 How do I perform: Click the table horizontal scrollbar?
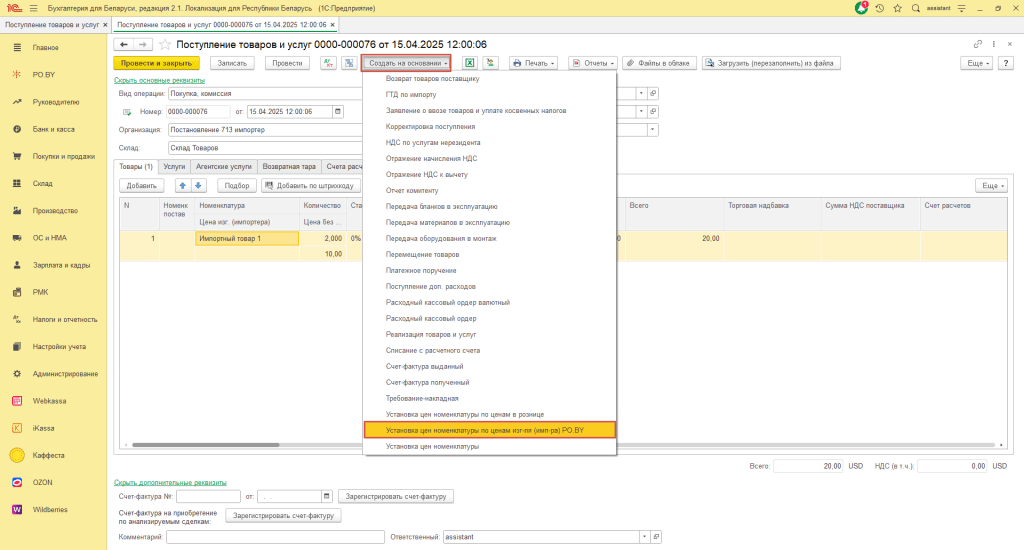(x=206, y=445)
